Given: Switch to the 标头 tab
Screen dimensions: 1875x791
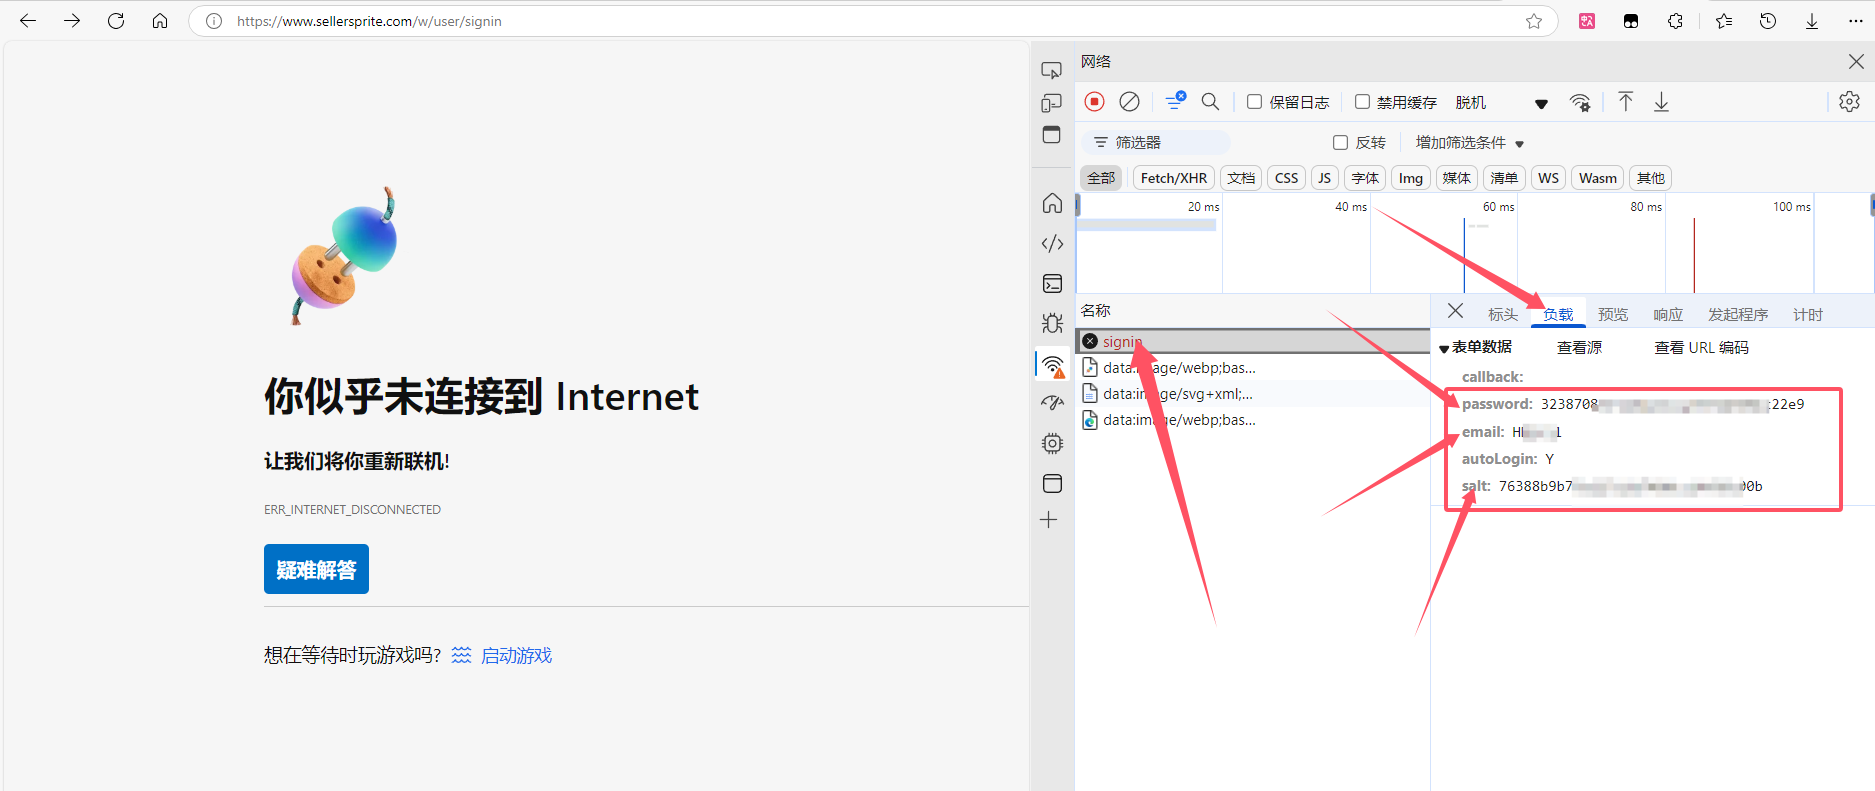Looking at the screenshot, I should [x=1502, y=314].
